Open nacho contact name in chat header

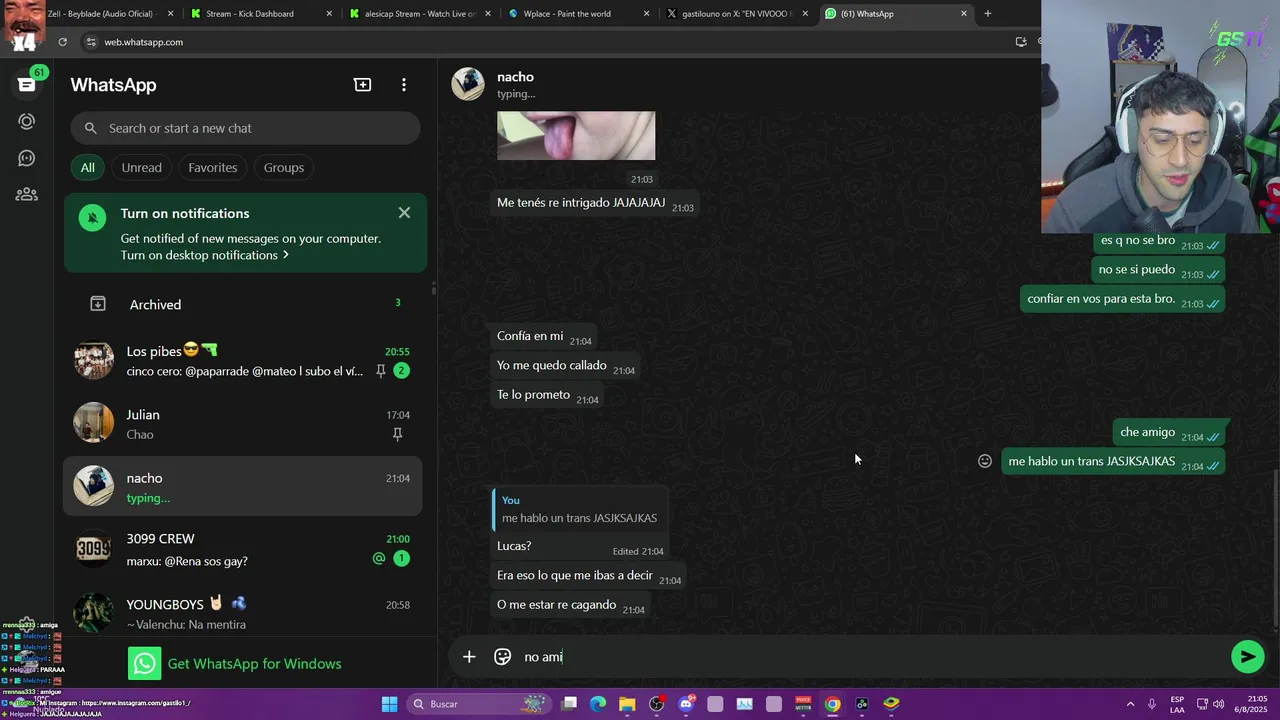click(515, 77)
